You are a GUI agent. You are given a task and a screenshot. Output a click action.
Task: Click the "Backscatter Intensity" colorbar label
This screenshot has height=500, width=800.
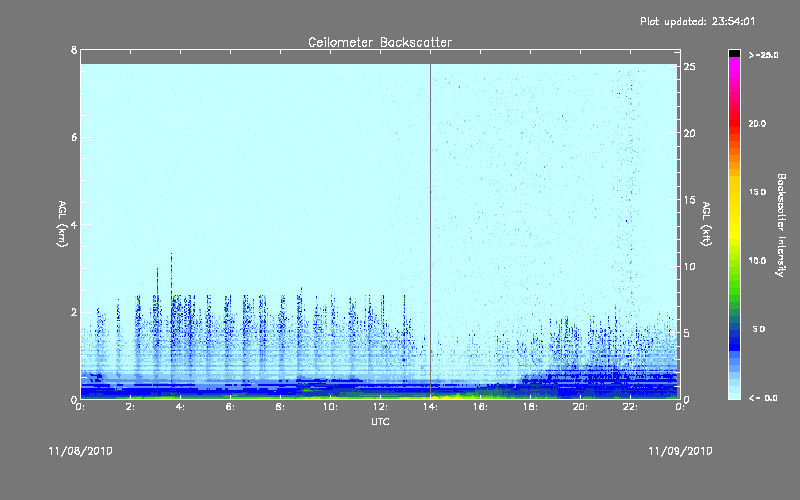781,225
